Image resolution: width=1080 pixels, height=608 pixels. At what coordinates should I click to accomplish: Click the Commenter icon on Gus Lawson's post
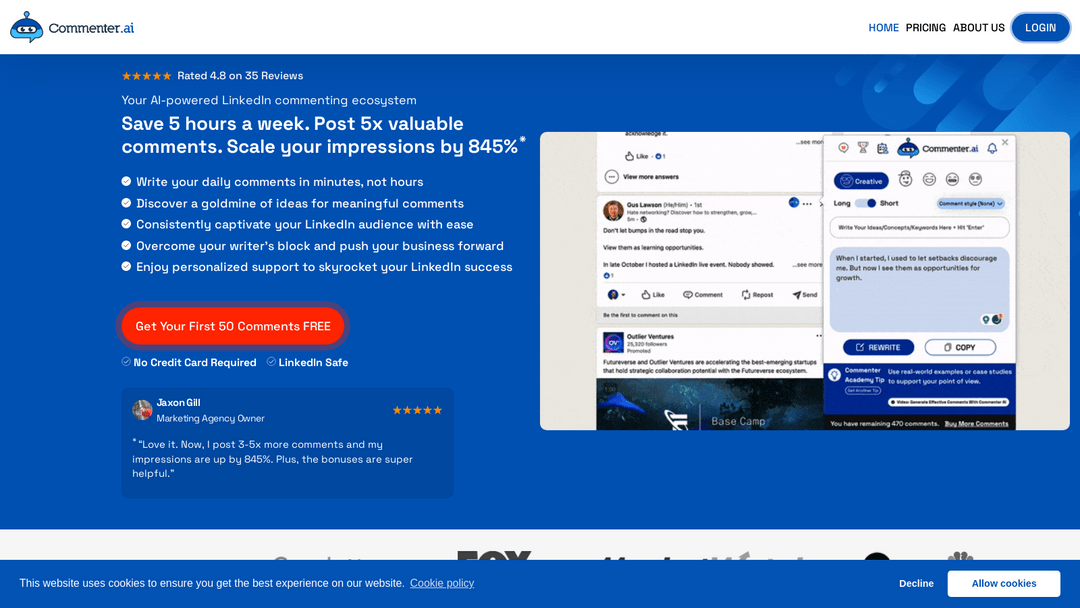793,202
